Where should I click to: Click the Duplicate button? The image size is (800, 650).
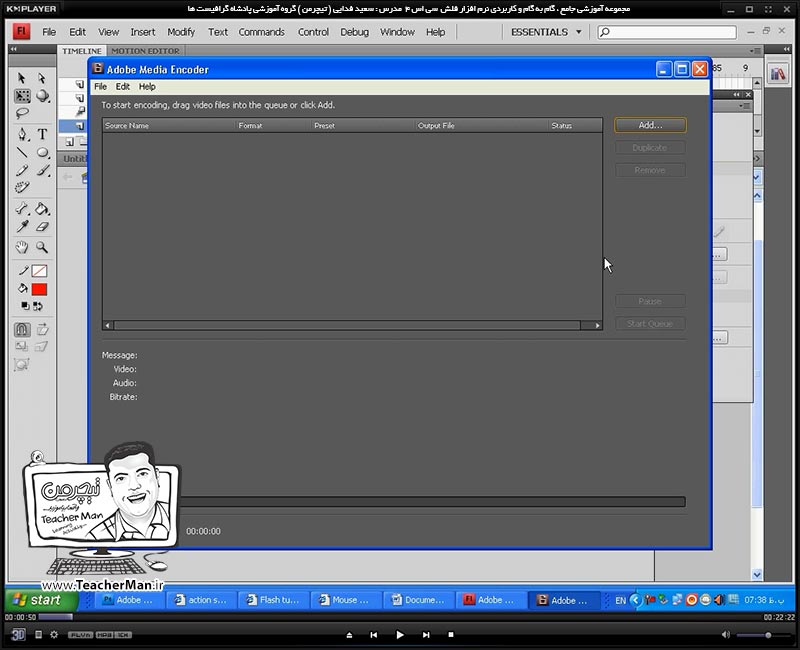[650, 147]
